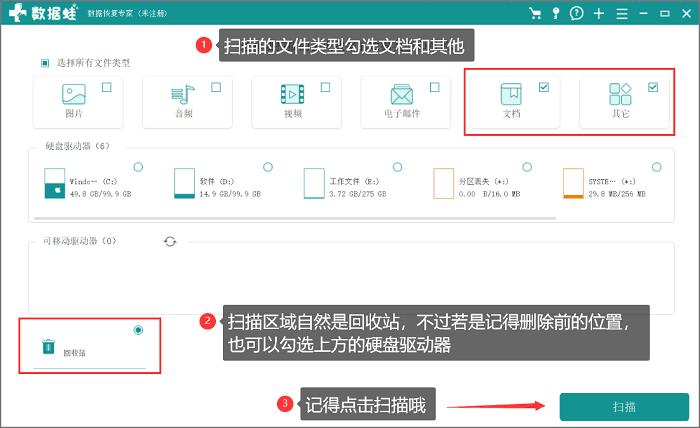Select the 音频 audio type icon

[x=183, y=94]
